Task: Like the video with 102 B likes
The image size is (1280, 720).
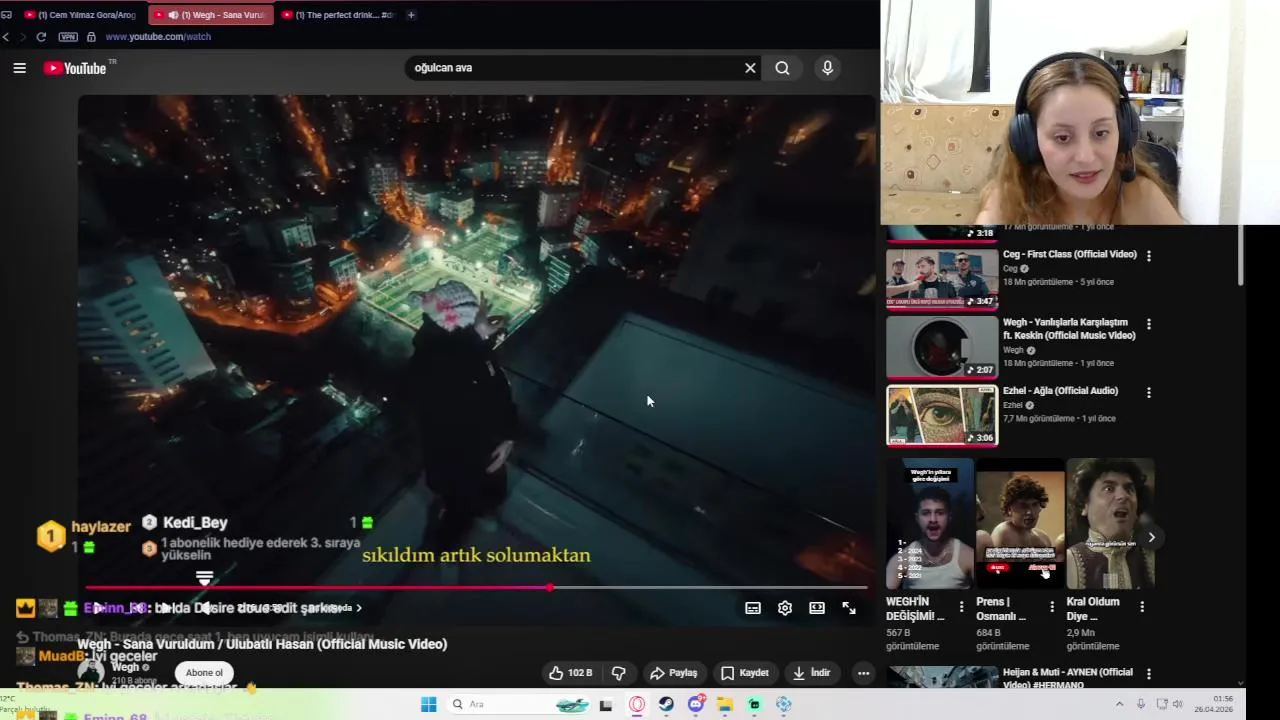Action: (x=570, y=673)
